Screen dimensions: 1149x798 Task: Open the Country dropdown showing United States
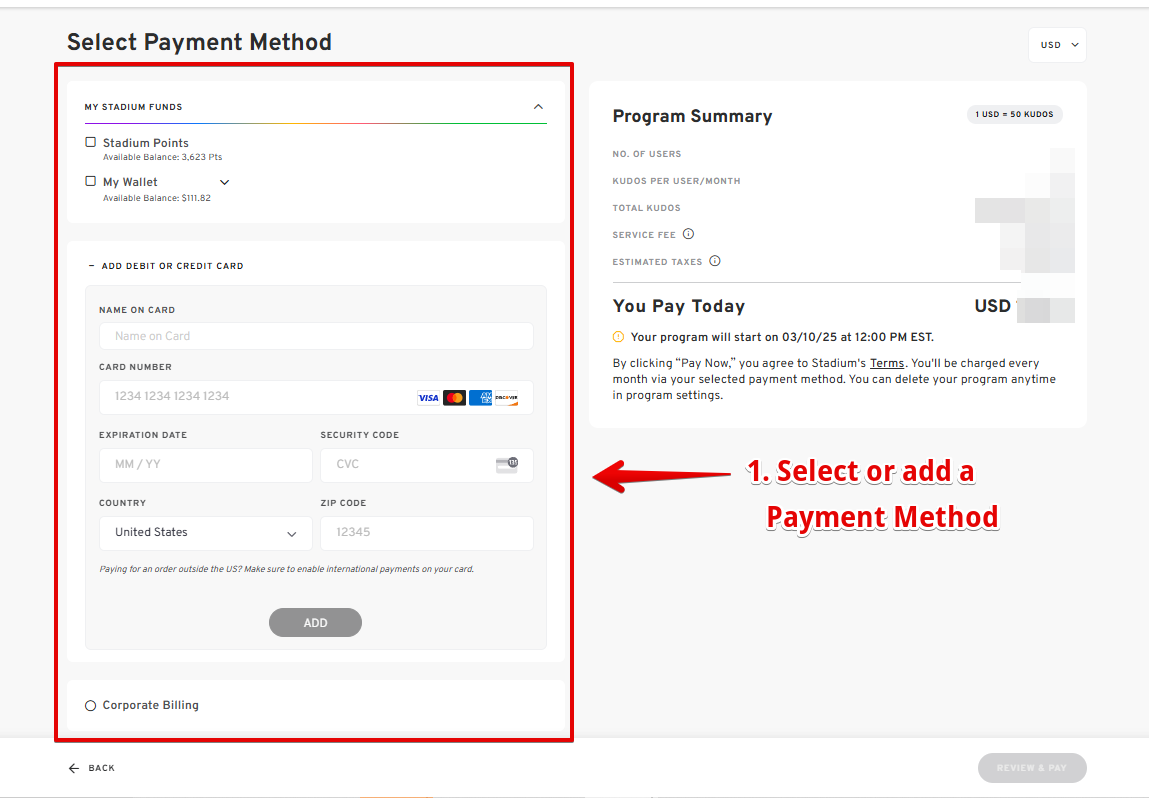pos(206,533)
